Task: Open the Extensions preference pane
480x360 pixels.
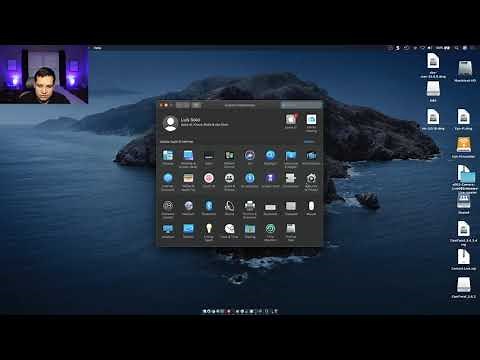Action: [291, 180]
